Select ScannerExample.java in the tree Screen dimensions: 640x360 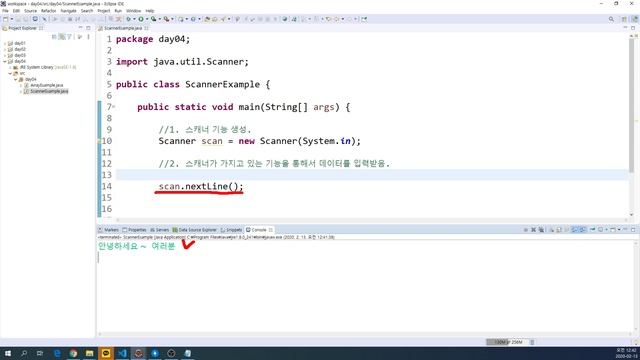point(49,91)
